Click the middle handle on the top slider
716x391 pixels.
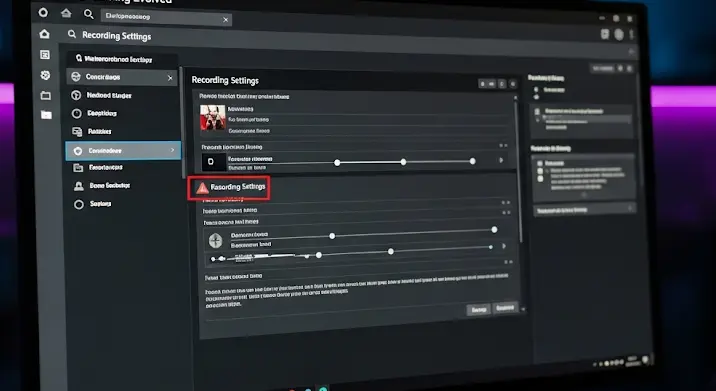403,162
